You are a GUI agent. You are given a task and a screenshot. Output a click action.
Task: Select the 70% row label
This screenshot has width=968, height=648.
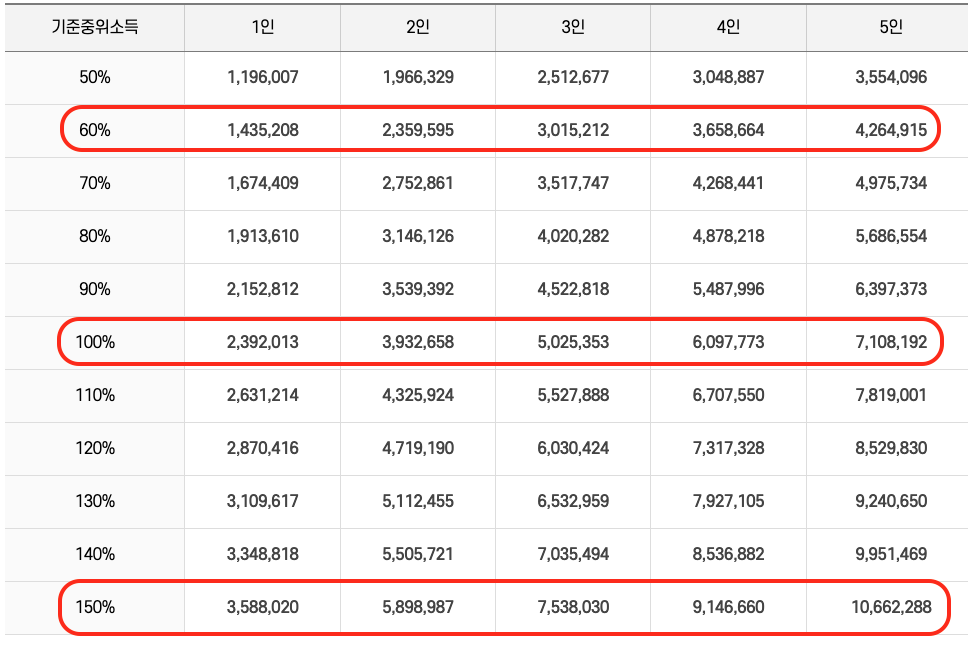point(94,183)
